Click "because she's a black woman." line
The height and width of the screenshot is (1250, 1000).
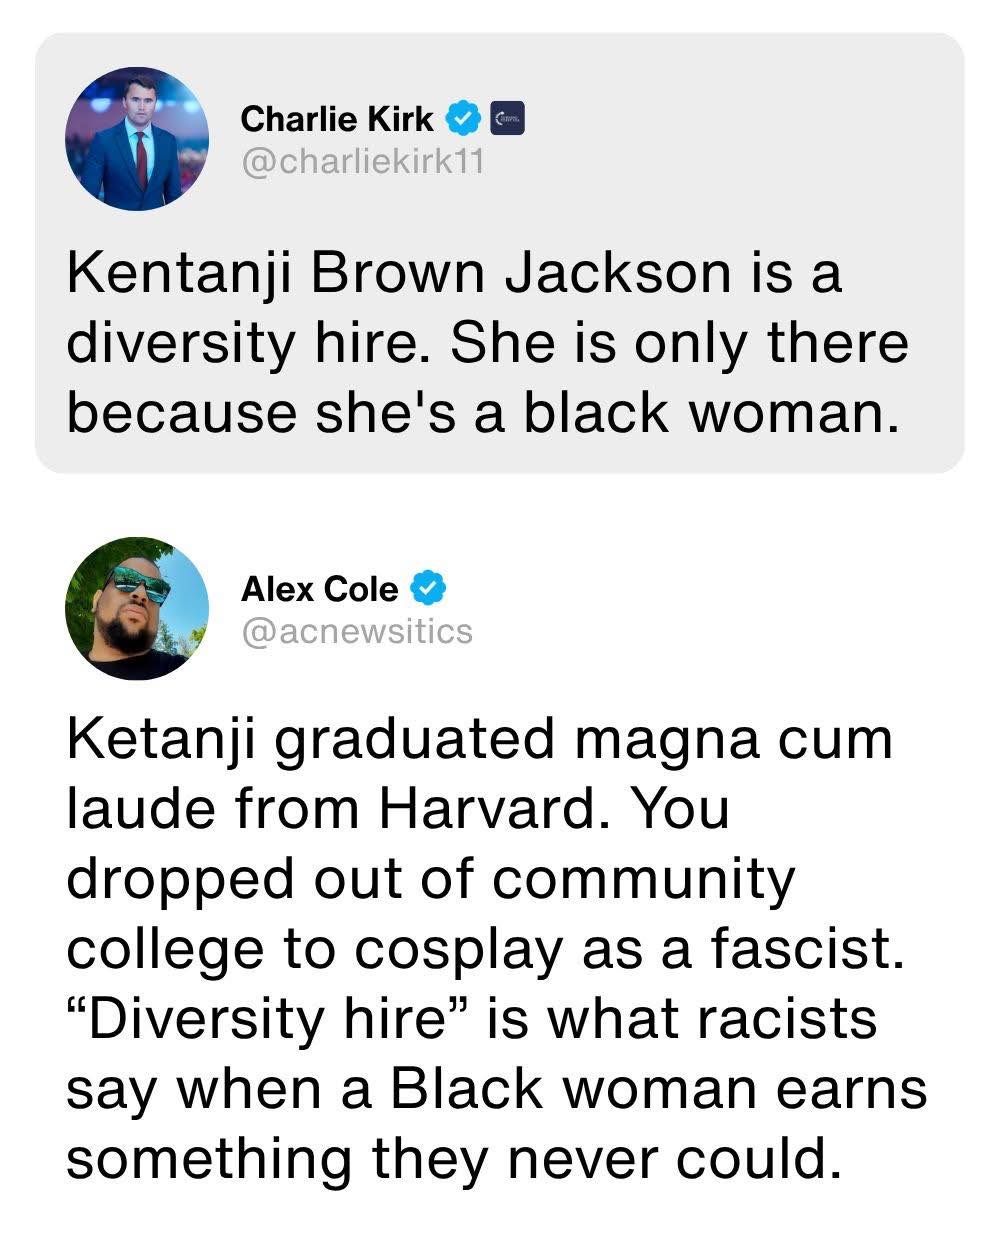(x=478, y=412)
